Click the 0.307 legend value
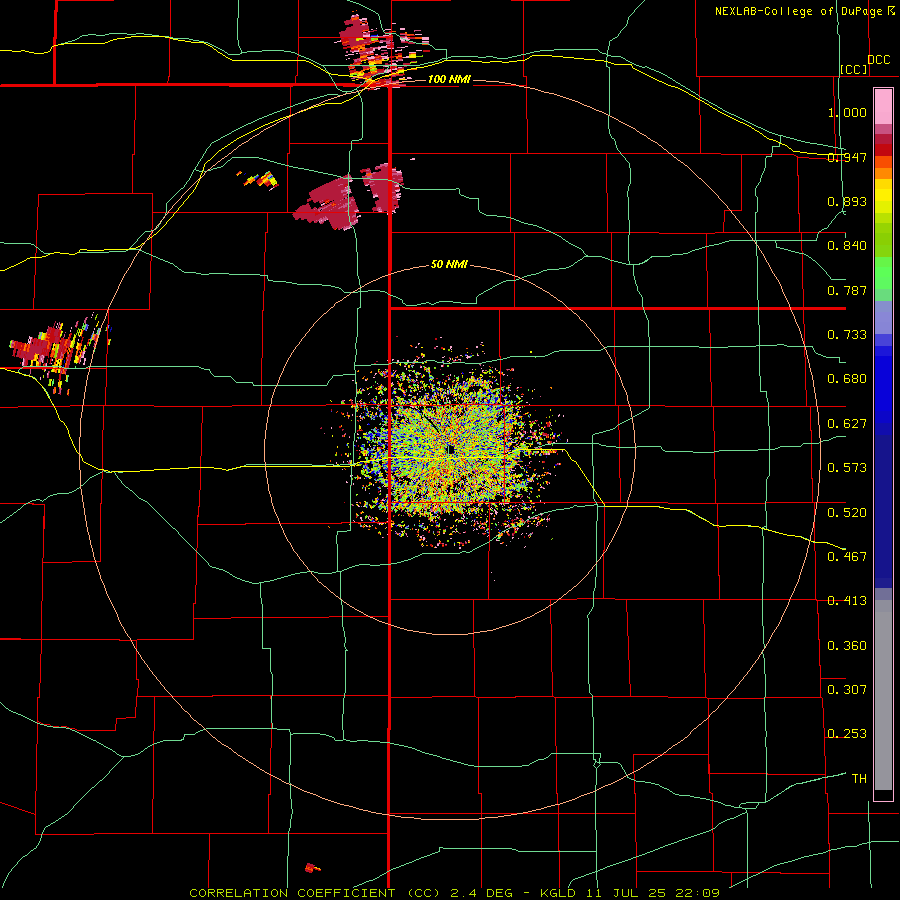Screen dimensions: 900x900 pos(847,690)
